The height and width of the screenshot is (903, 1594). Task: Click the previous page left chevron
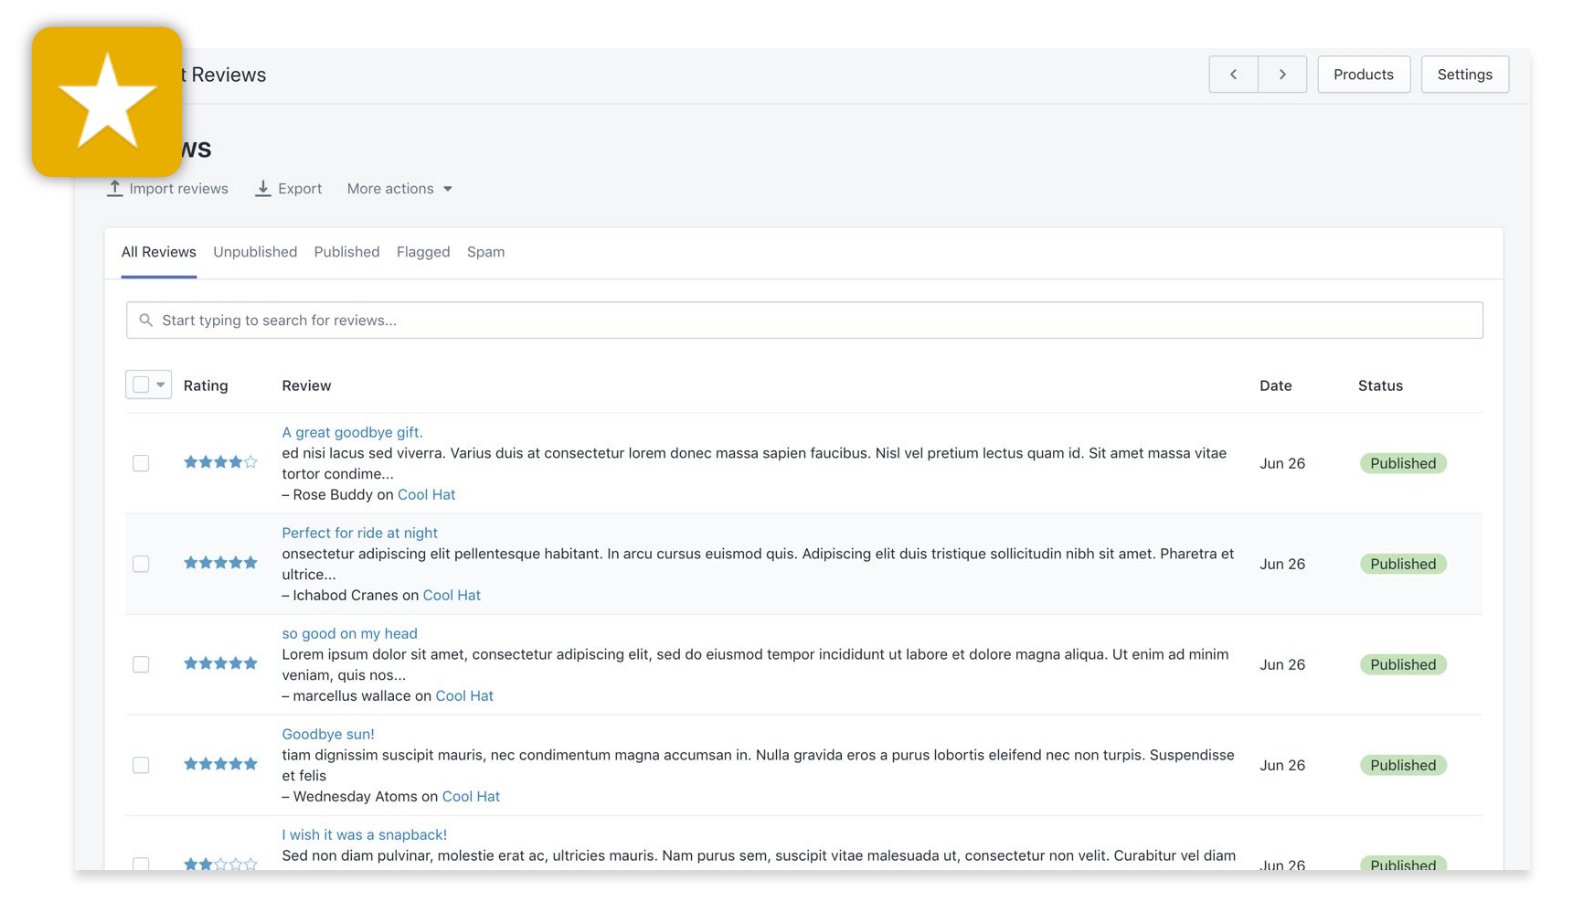1233,74
